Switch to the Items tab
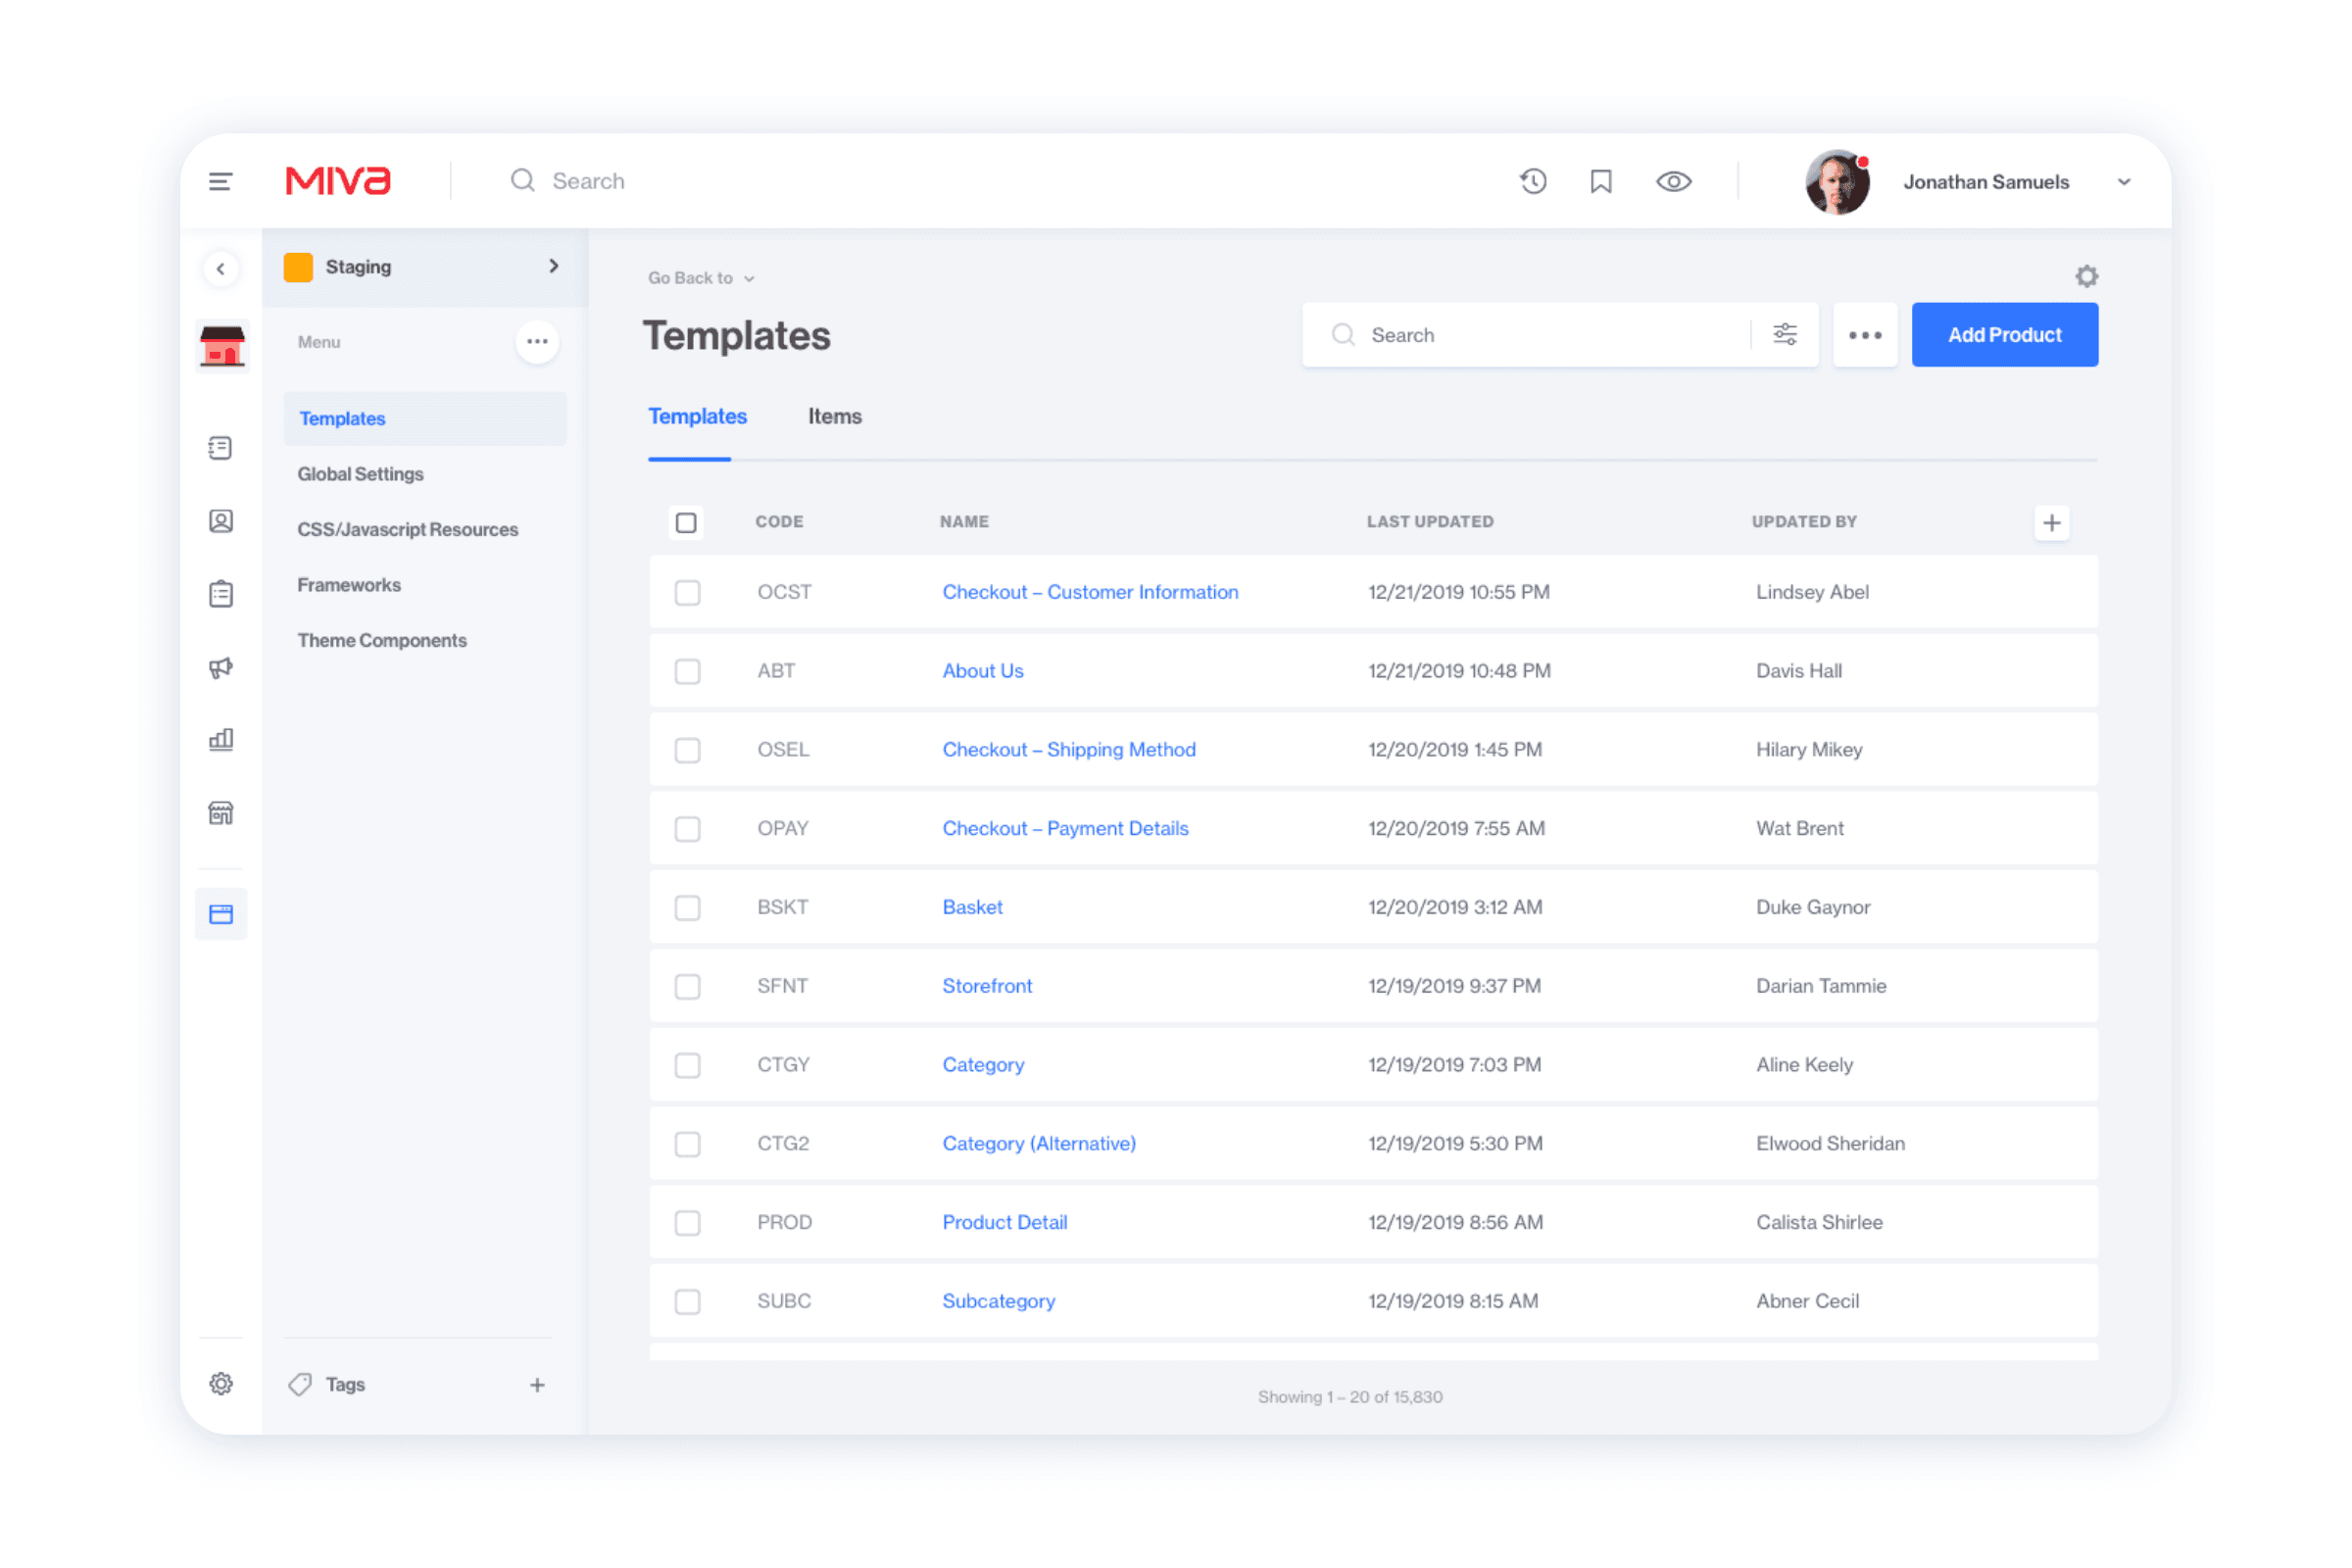 (x=834, y=416)
